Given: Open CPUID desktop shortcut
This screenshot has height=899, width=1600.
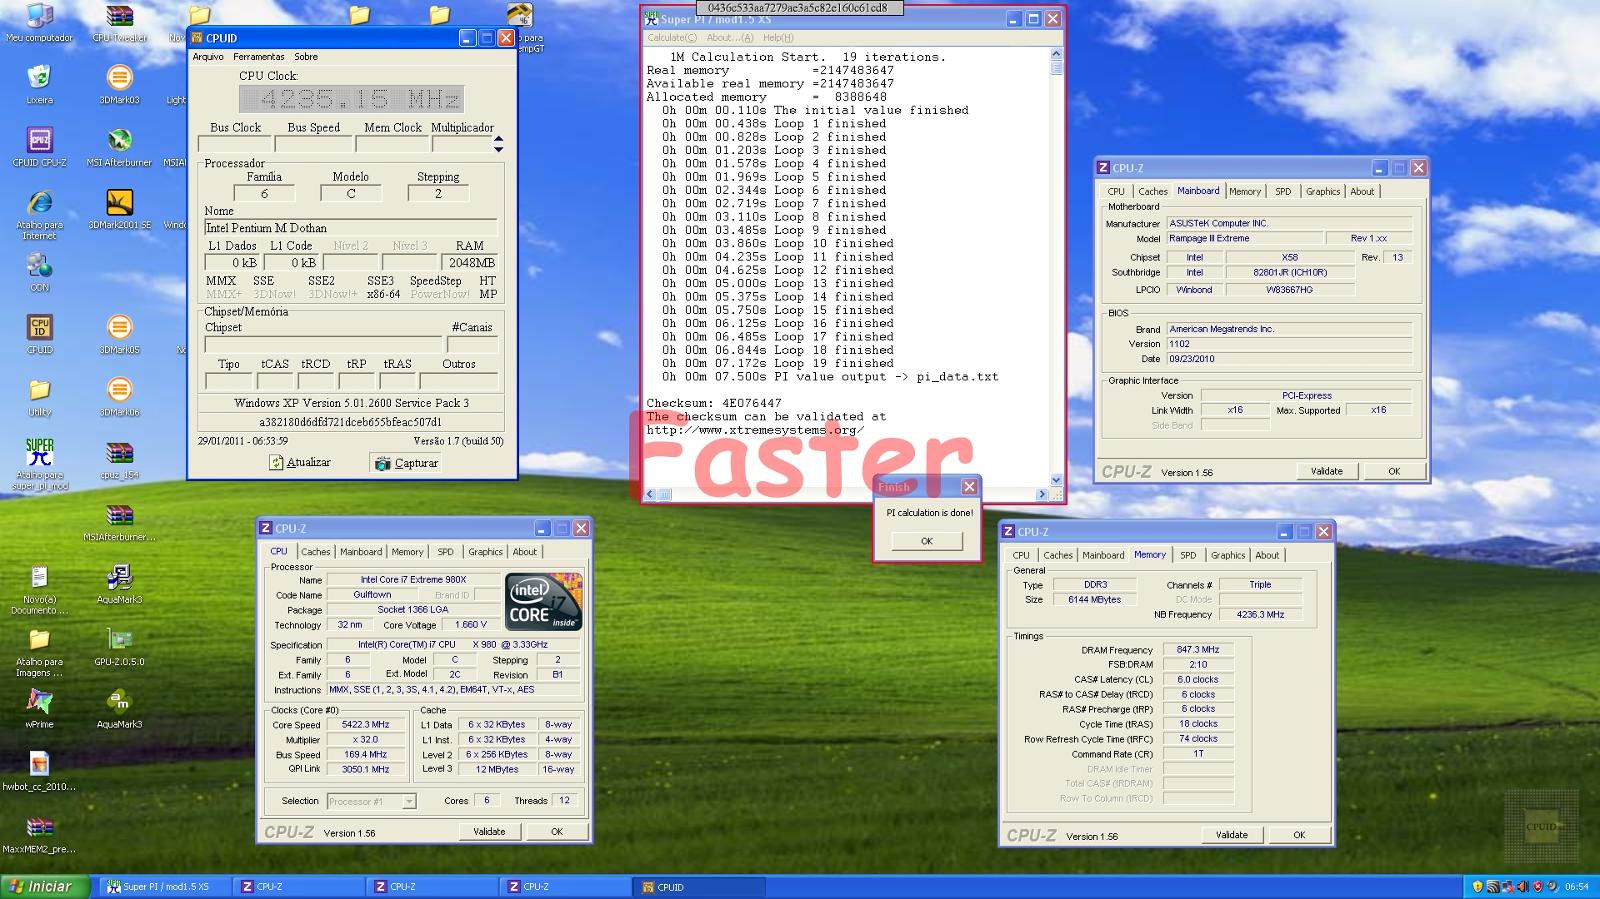Looking at the screenshot, I should click(39, 335).
